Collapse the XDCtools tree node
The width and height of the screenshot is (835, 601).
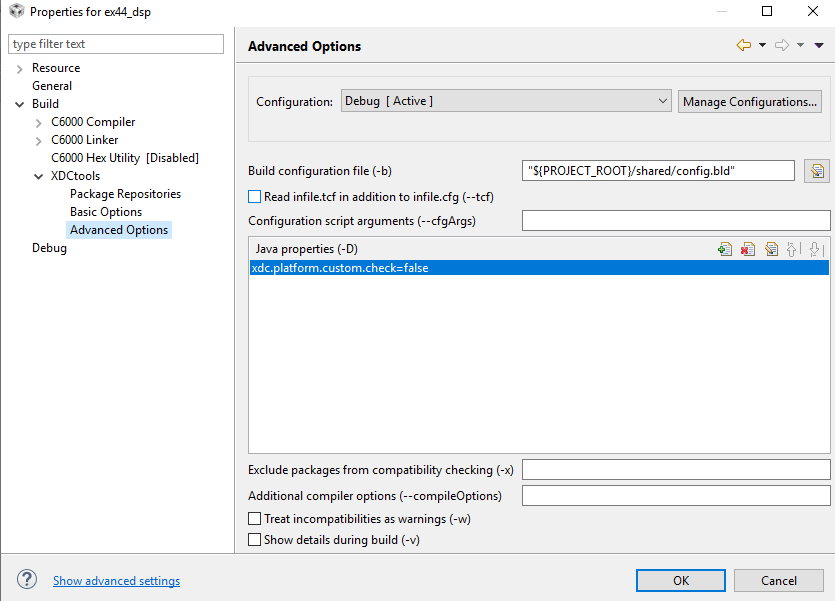pyautogui.click(x=39, y=176)
